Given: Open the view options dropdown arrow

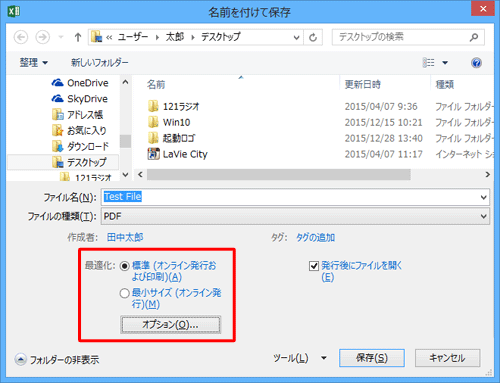Looking at the screenshot, I should [445, 63].
